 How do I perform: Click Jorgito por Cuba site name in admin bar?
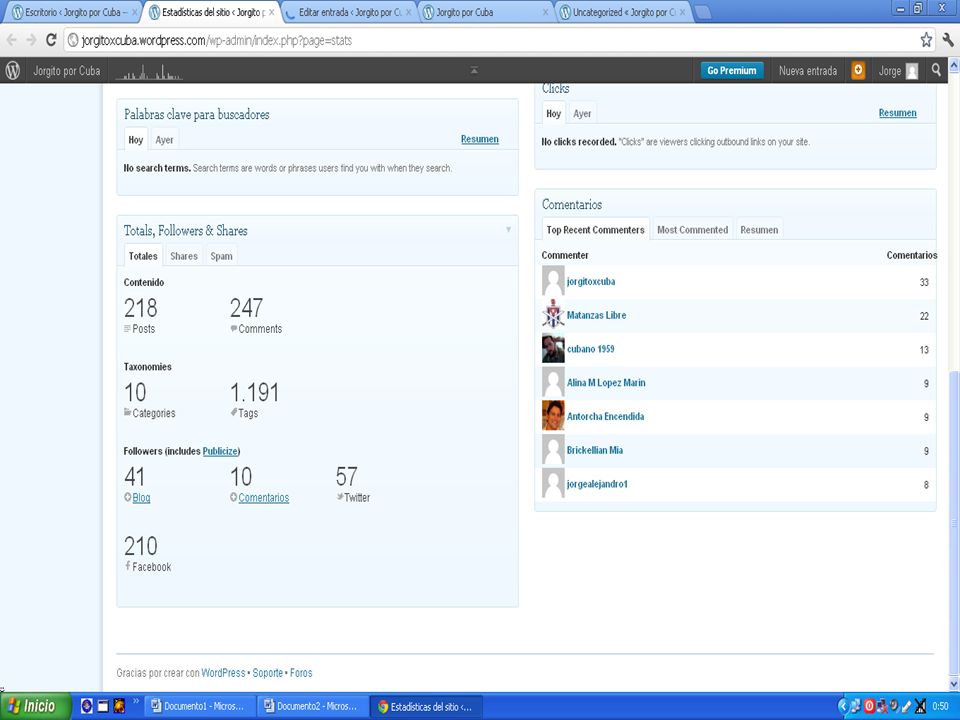66,70
